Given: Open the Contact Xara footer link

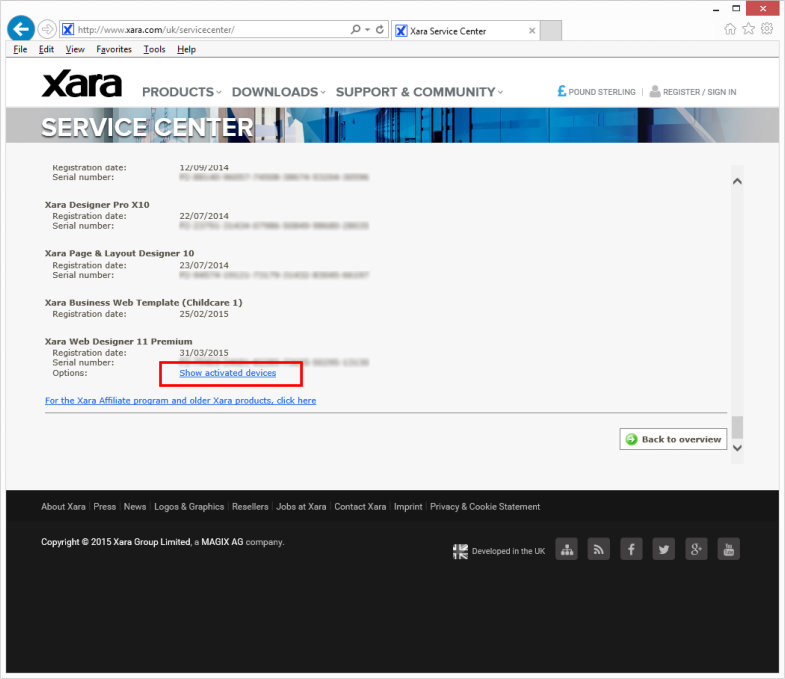Looking at the screenshot, I should pyautogui.click(x=360, y=507).
